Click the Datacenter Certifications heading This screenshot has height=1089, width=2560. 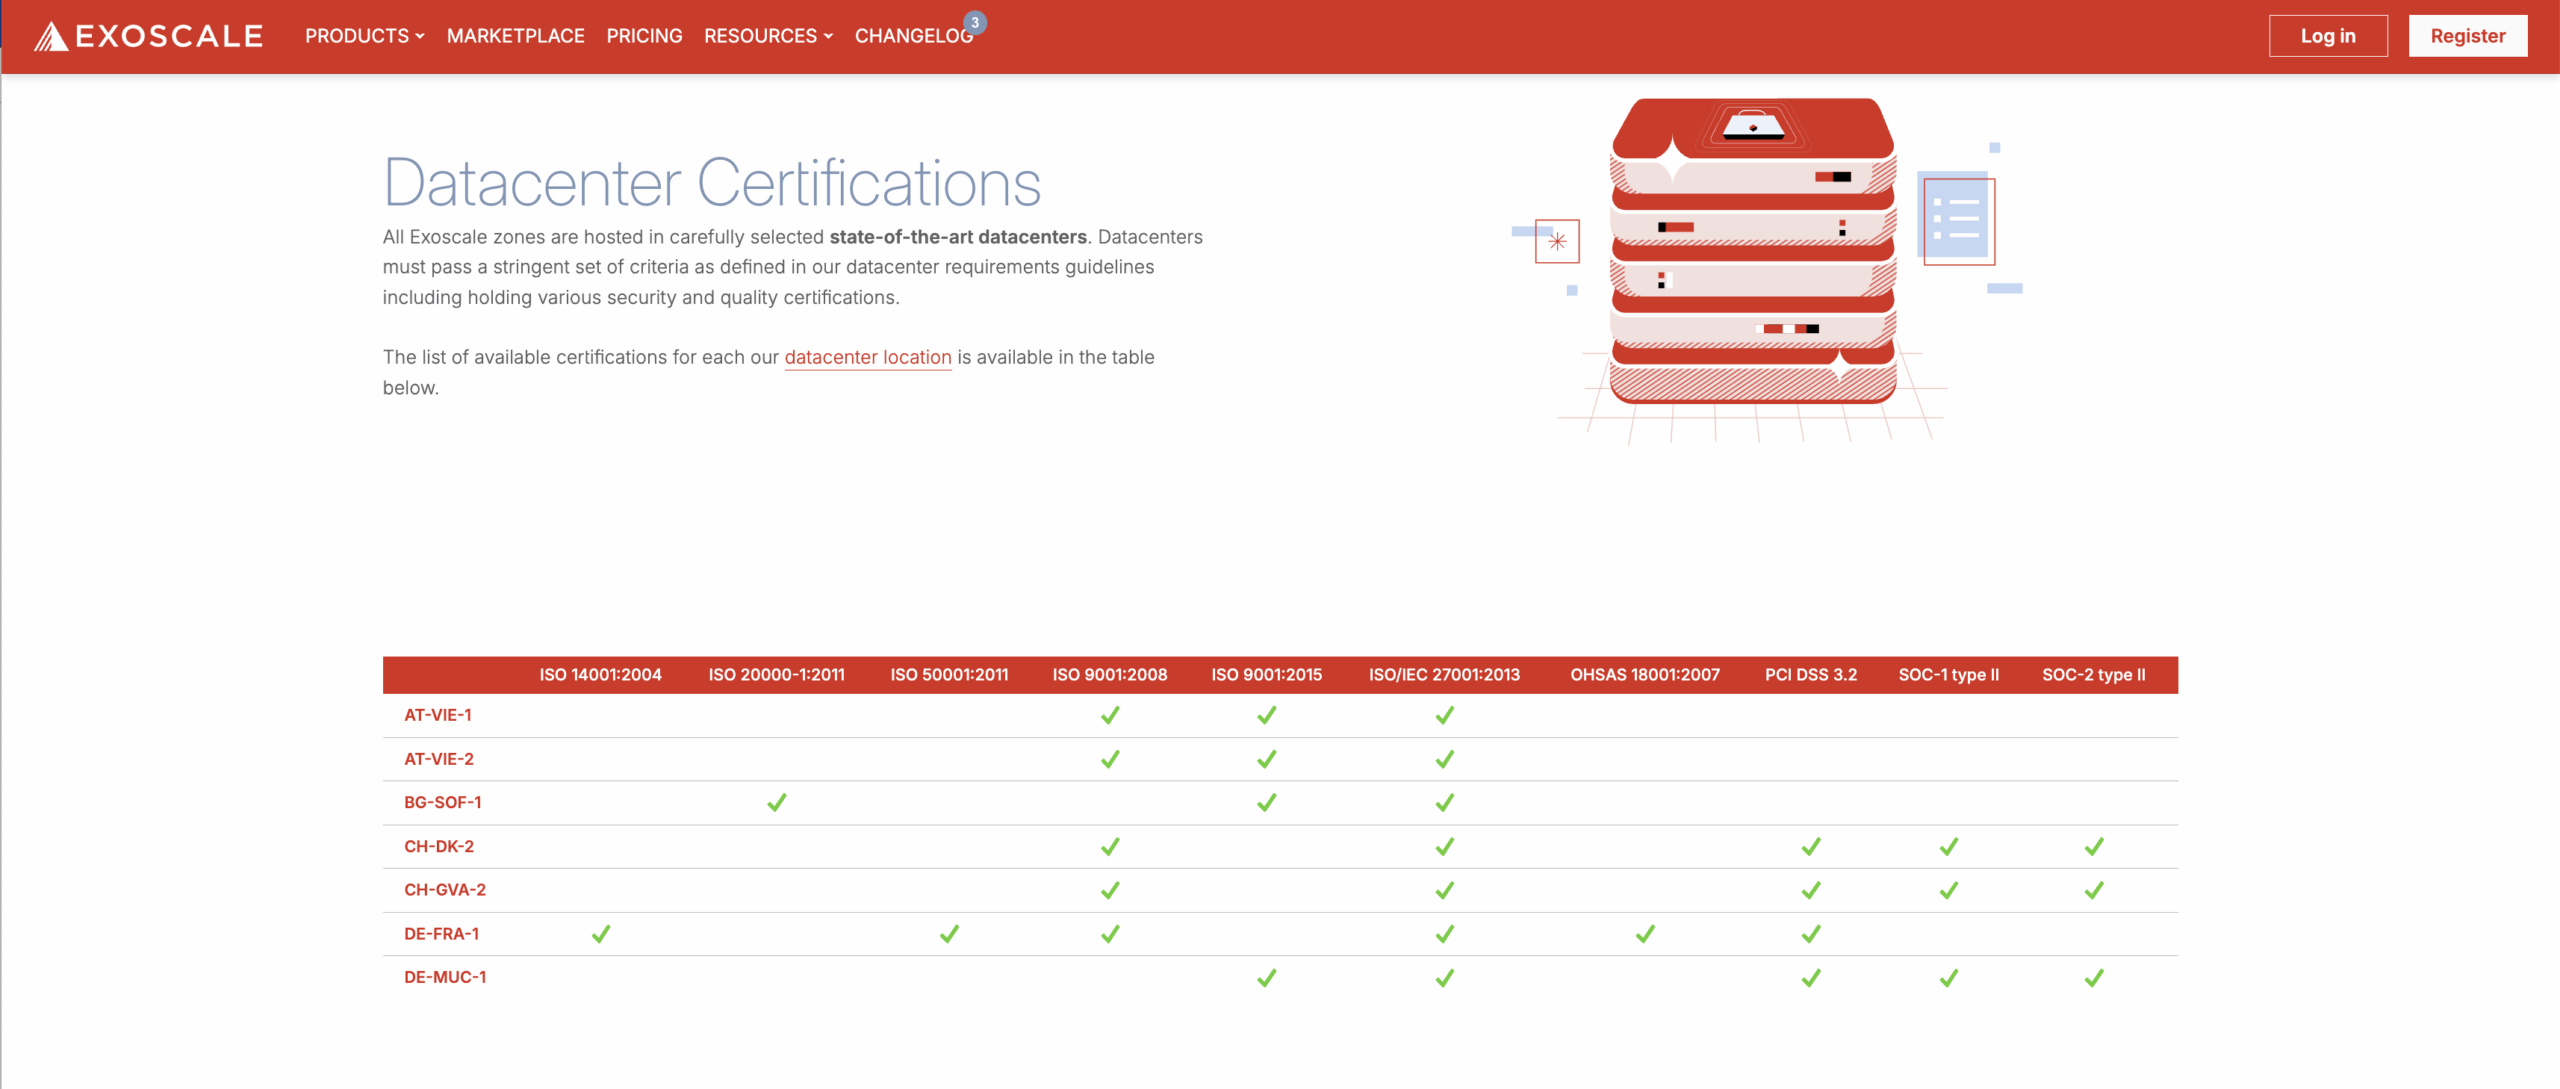click(712, 183)
